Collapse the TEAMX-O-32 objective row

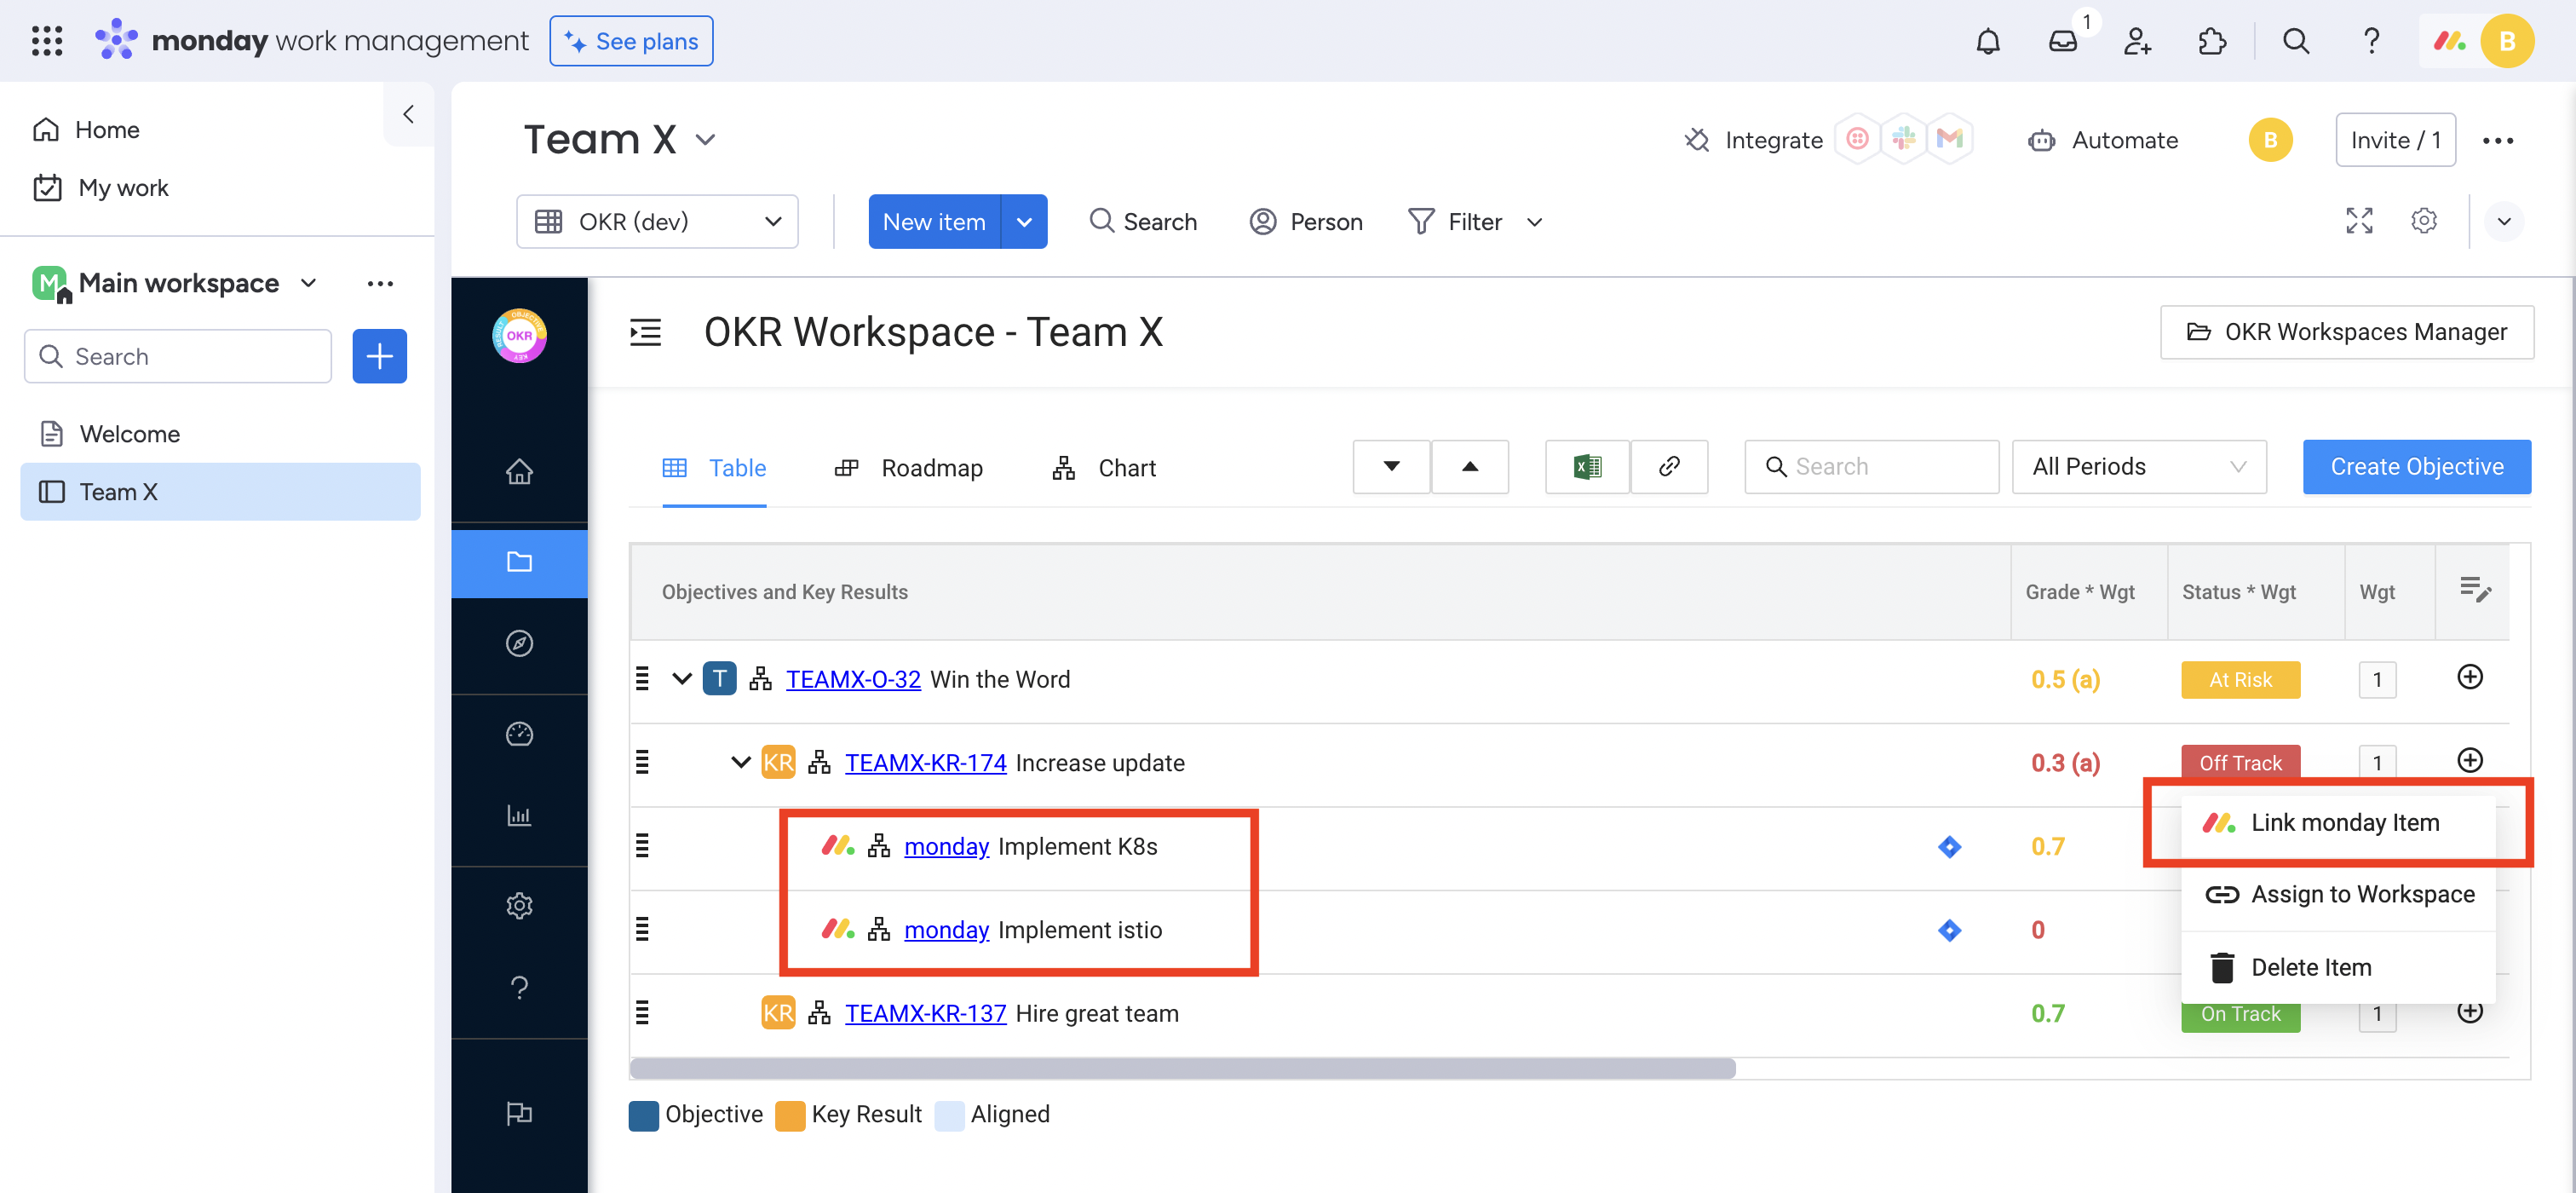point(682,679)
